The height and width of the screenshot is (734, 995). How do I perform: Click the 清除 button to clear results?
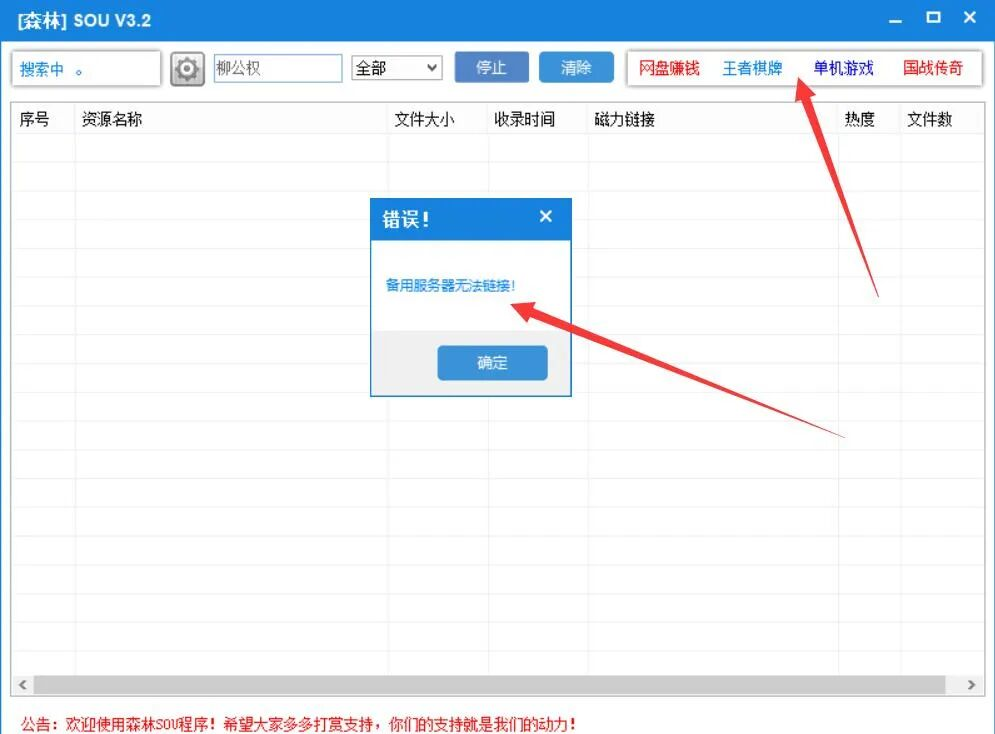pos(576,67)
